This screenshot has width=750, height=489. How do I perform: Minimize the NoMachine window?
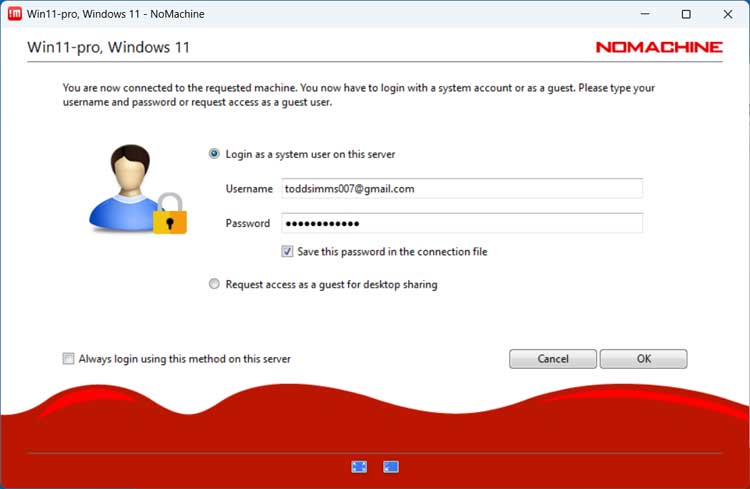coord(645,14)
